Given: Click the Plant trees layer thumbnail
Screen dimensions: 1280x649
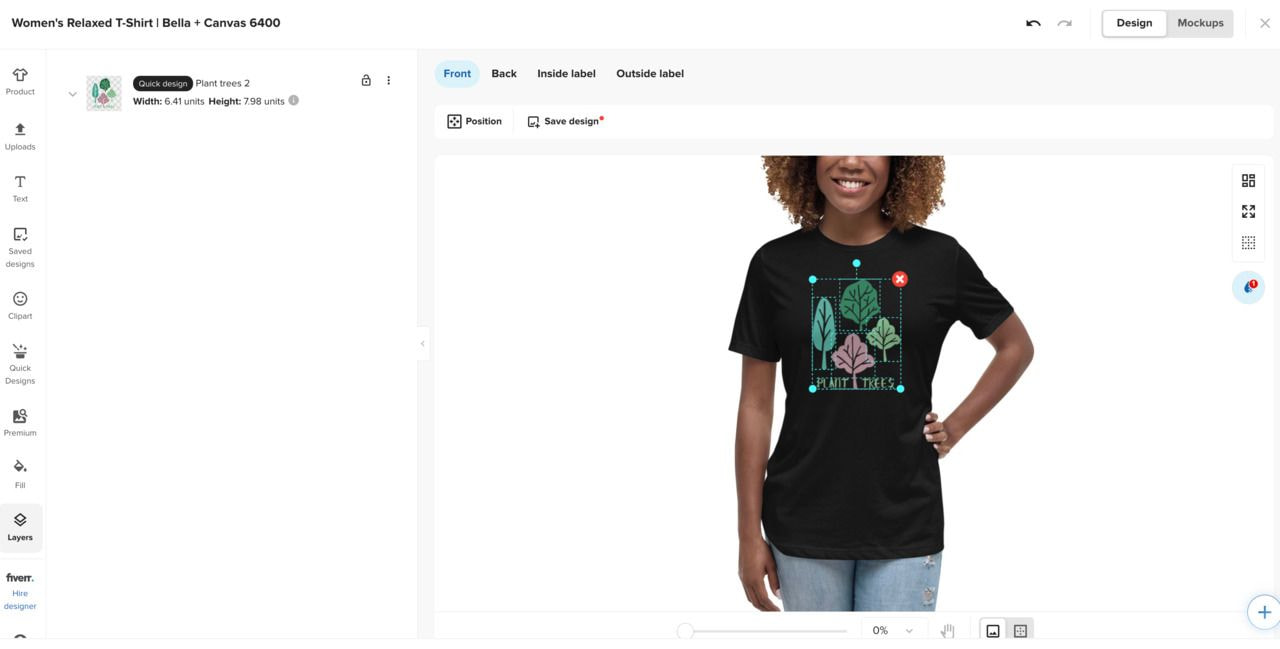Looking at the screenshot, I should [104, 93].
